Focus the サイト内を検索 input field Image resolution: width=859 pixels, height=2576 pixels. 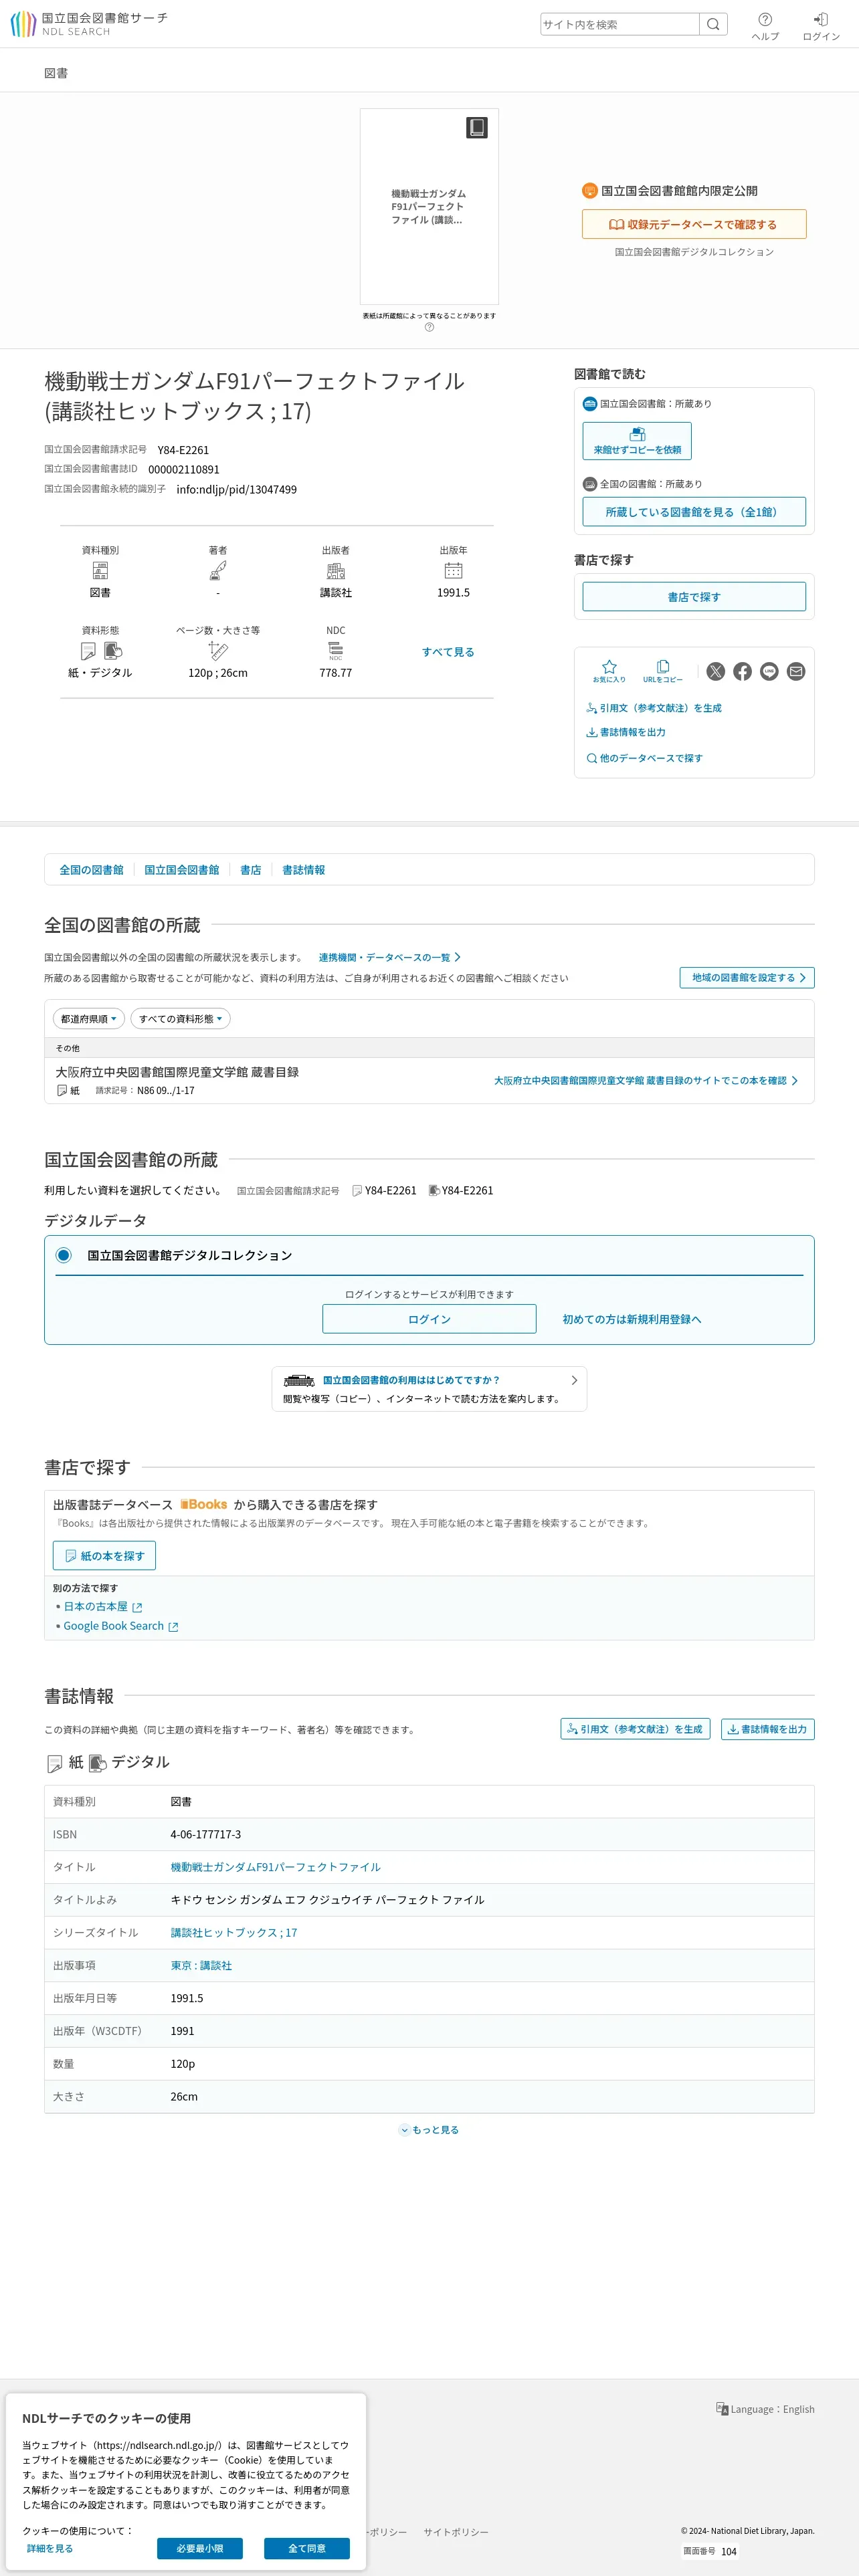[x=620, y=24]
